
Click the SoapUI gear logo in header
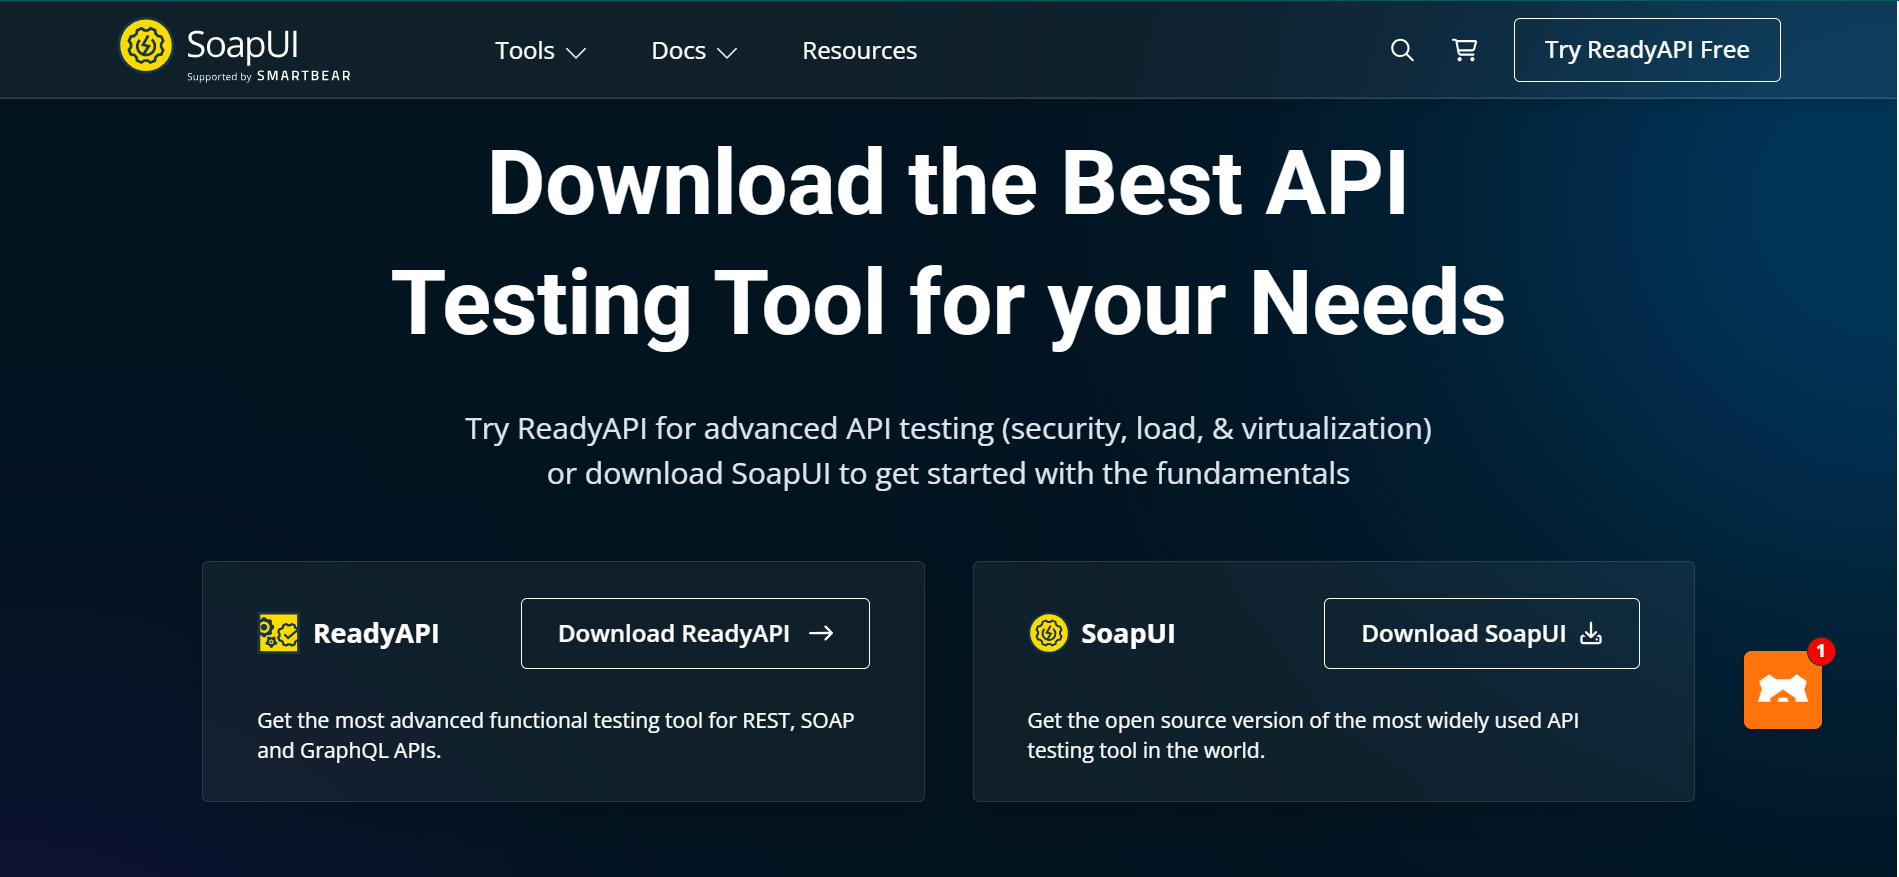pos(146,46)
